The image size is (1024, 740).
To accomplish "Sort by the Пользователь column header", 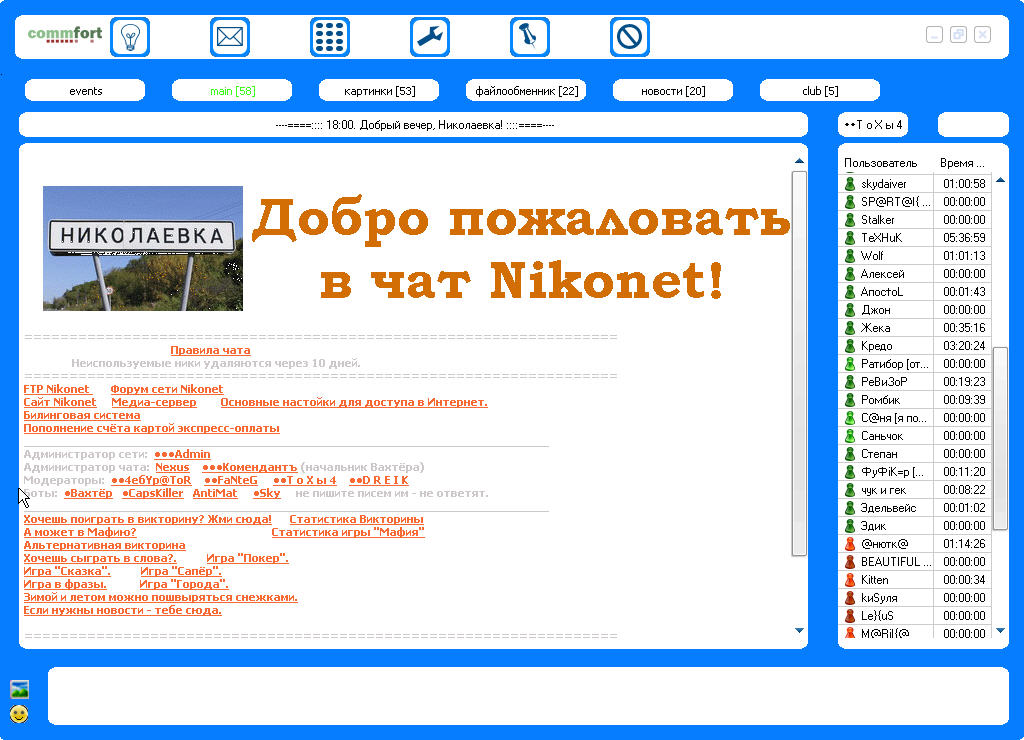I will pyautogui.click(x=880, y=162).
